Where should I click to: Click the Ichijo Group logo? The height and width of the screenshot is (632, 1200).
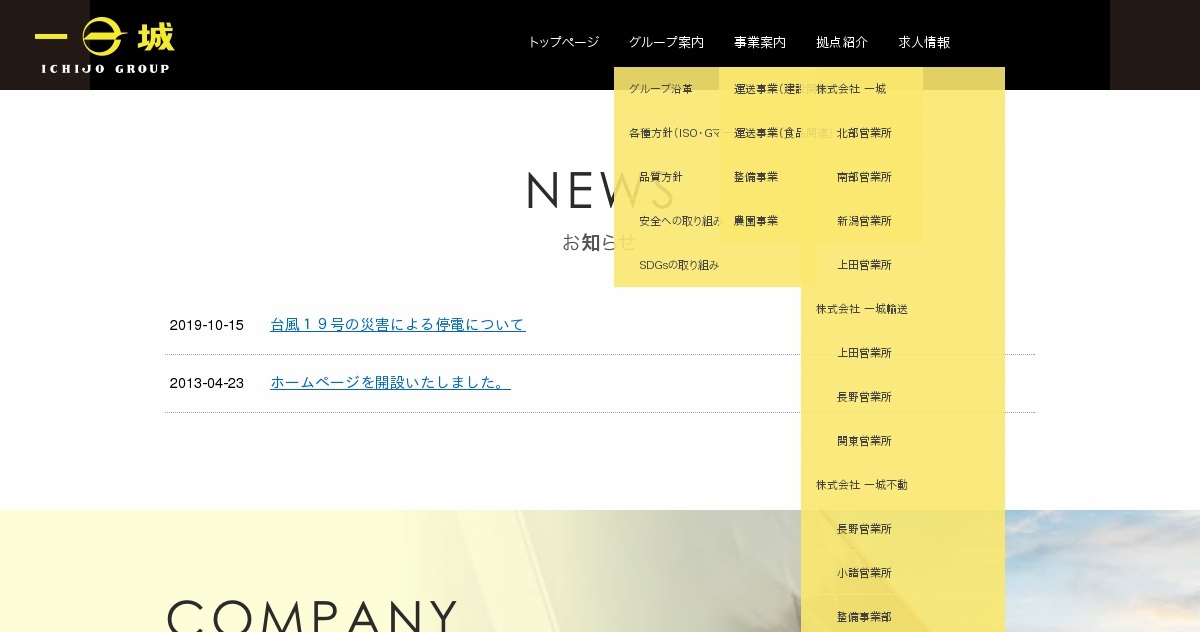104,45
